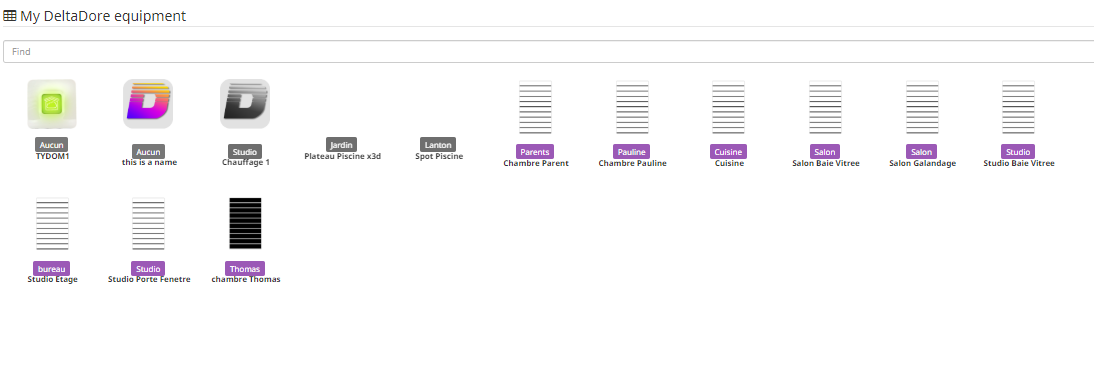Select the black closed shutter for chambre Thomas
Viewport: 1094px width, 369px height.
coord(246,224)
